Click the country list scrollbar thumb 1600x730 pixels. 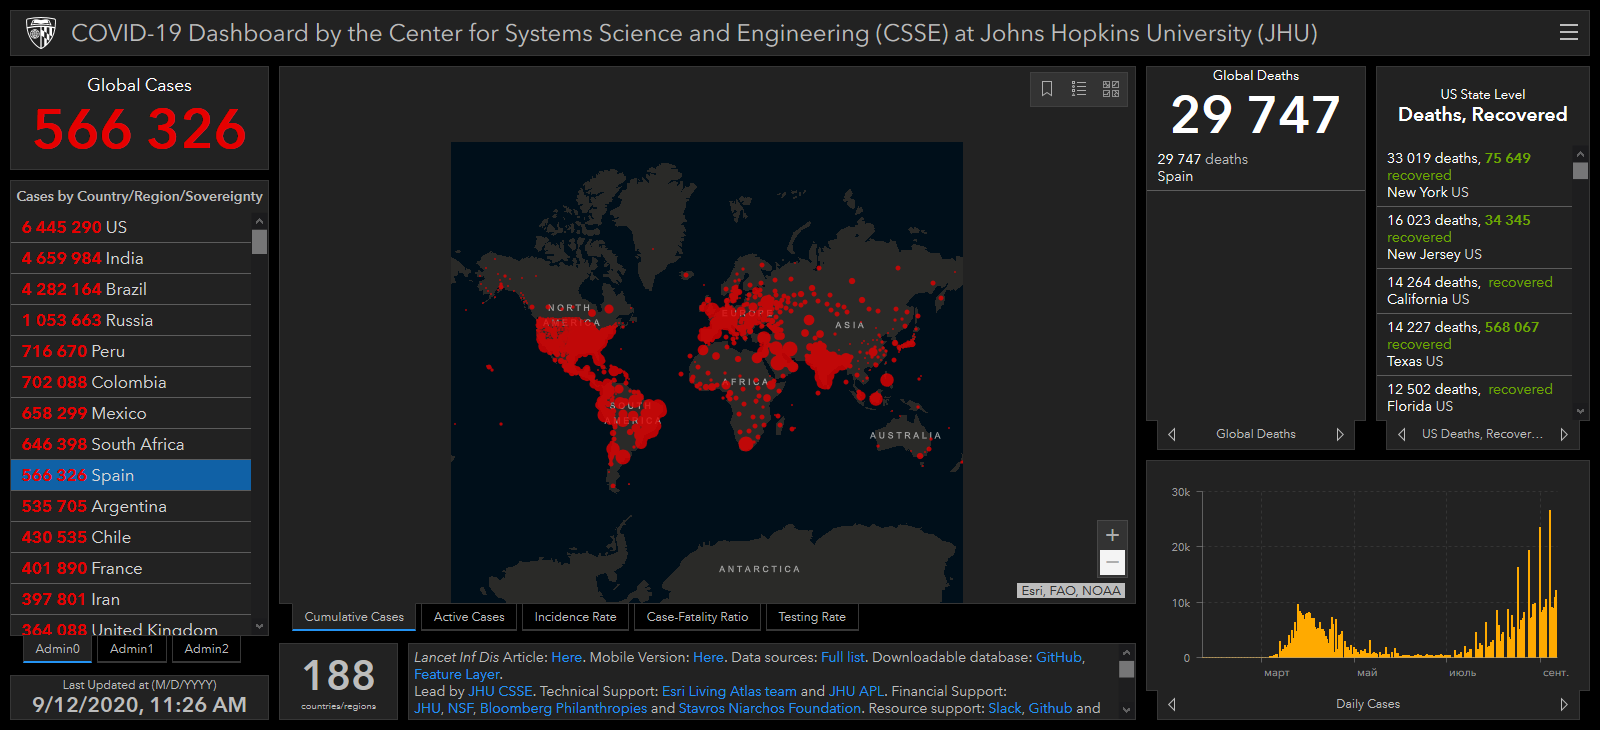(x=259, y=242)
